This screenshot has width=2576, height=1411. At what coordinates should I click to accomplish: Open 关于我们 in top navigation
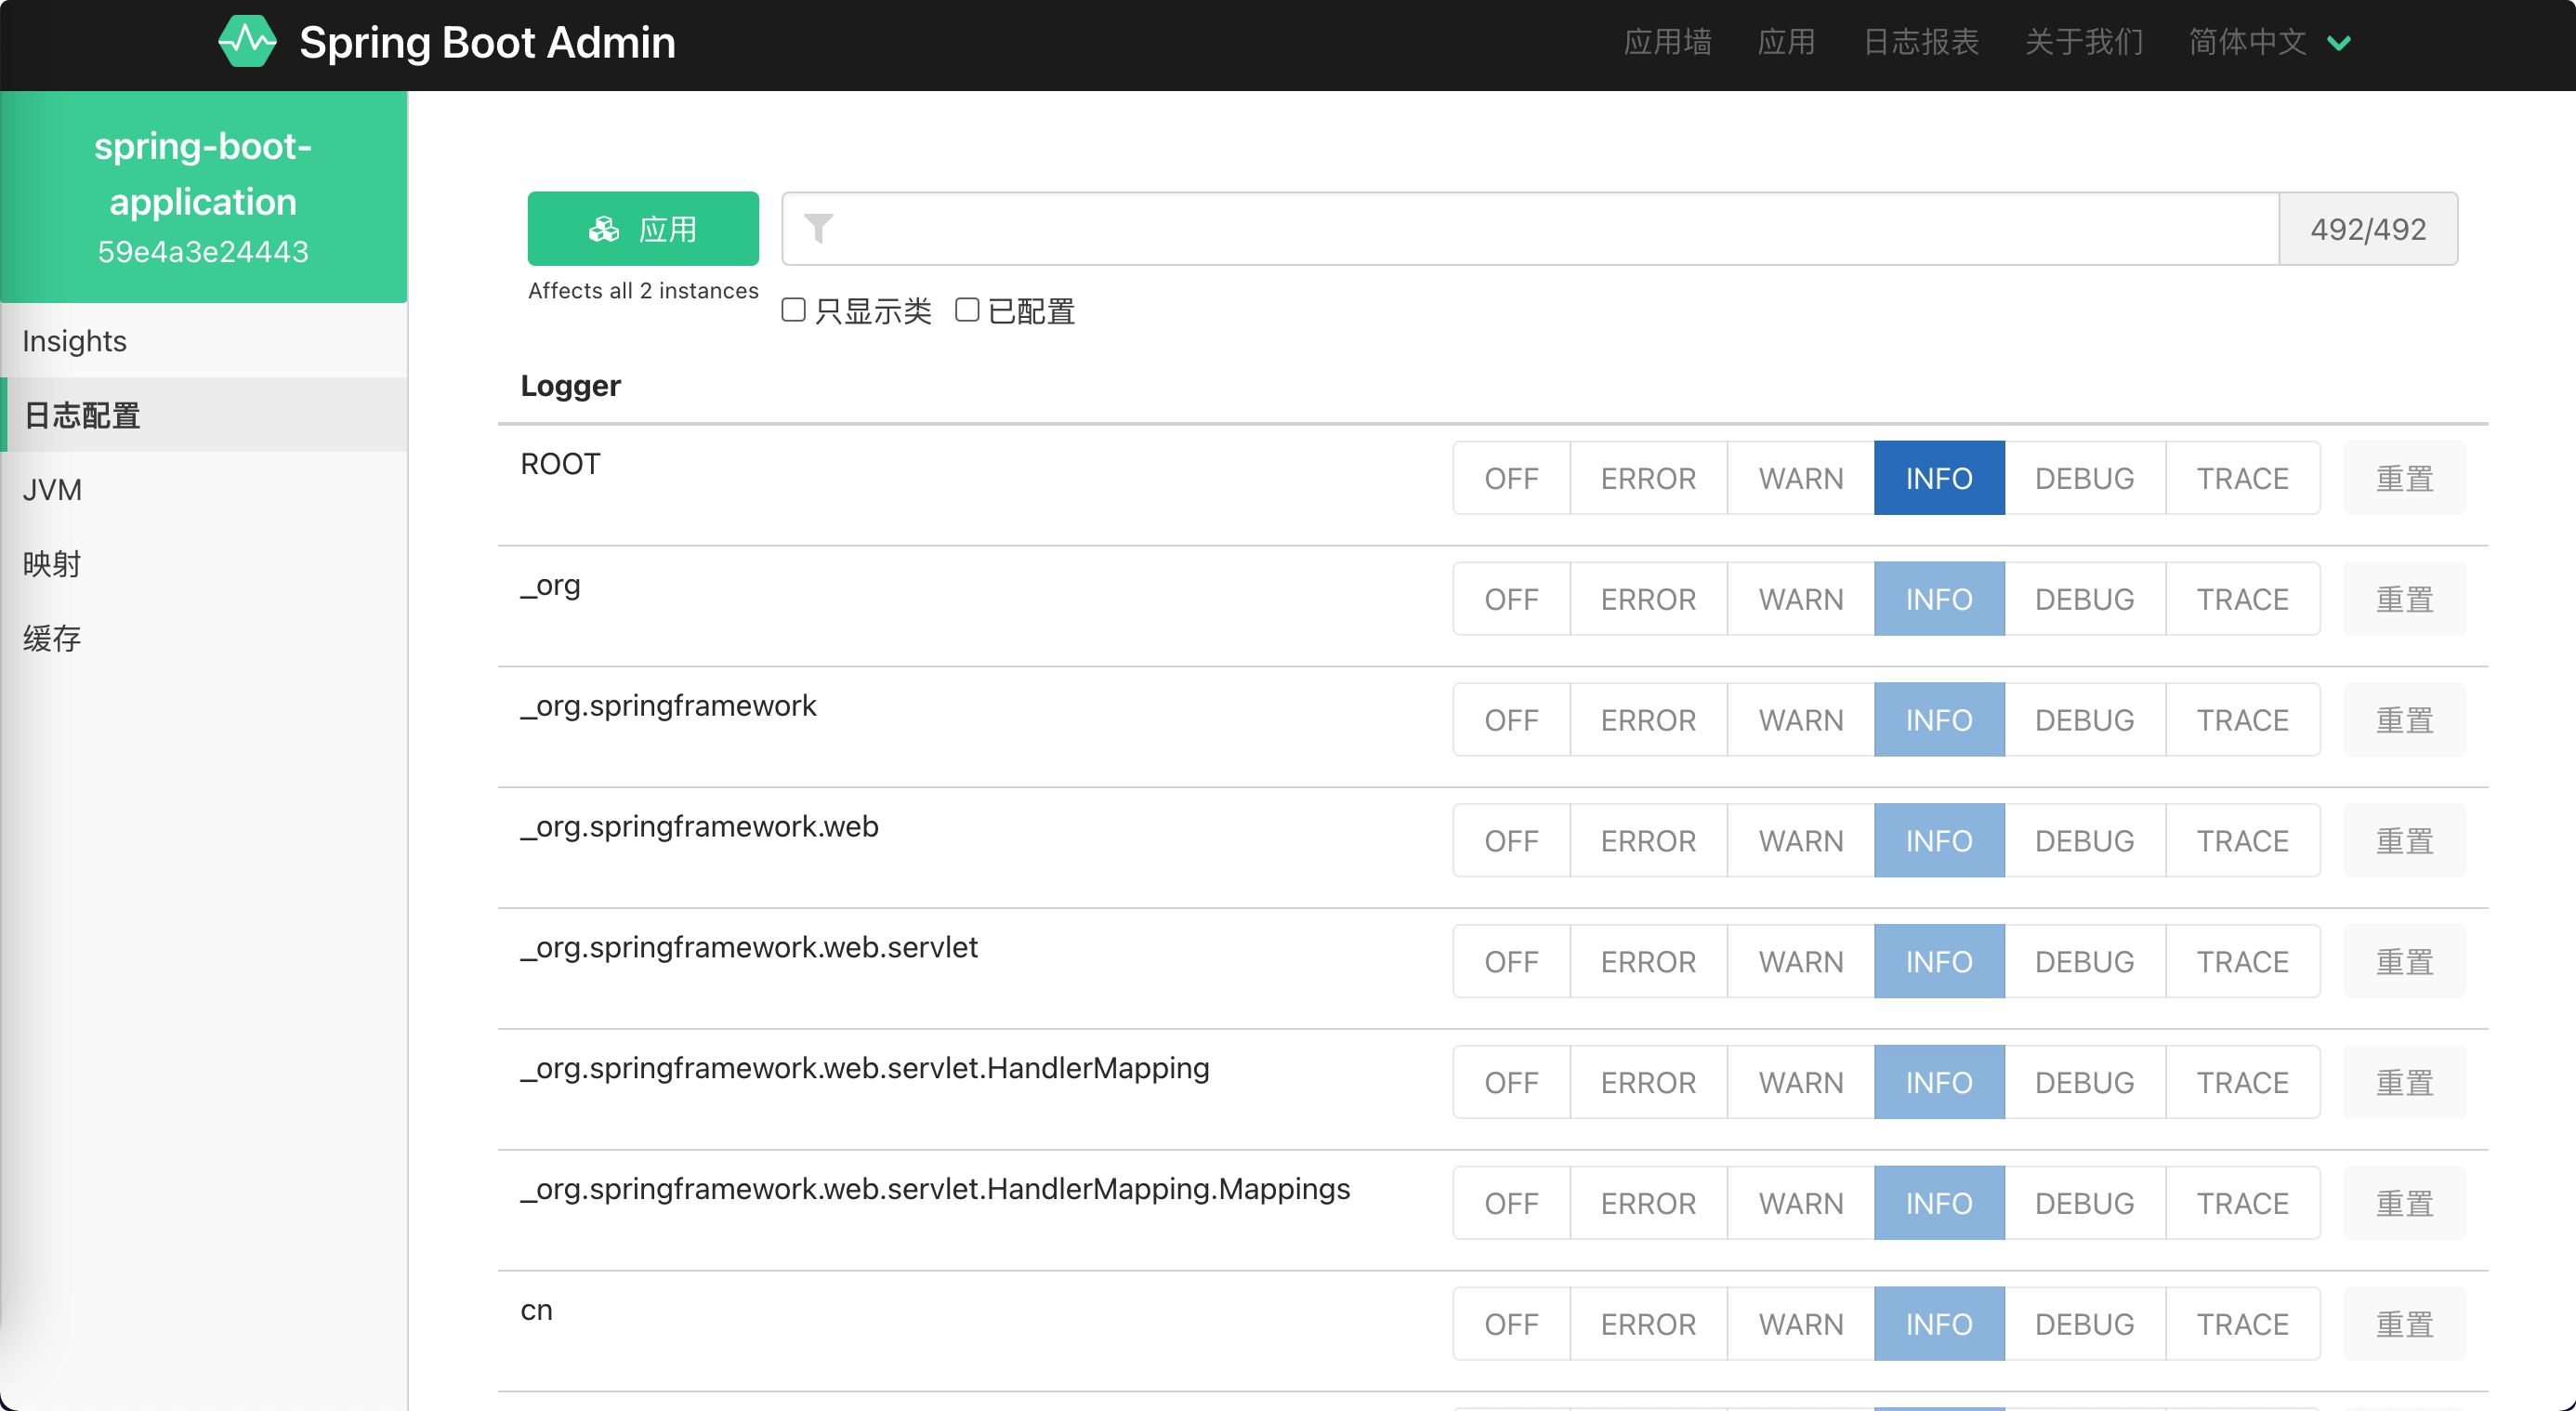[x=2084, y=42]
